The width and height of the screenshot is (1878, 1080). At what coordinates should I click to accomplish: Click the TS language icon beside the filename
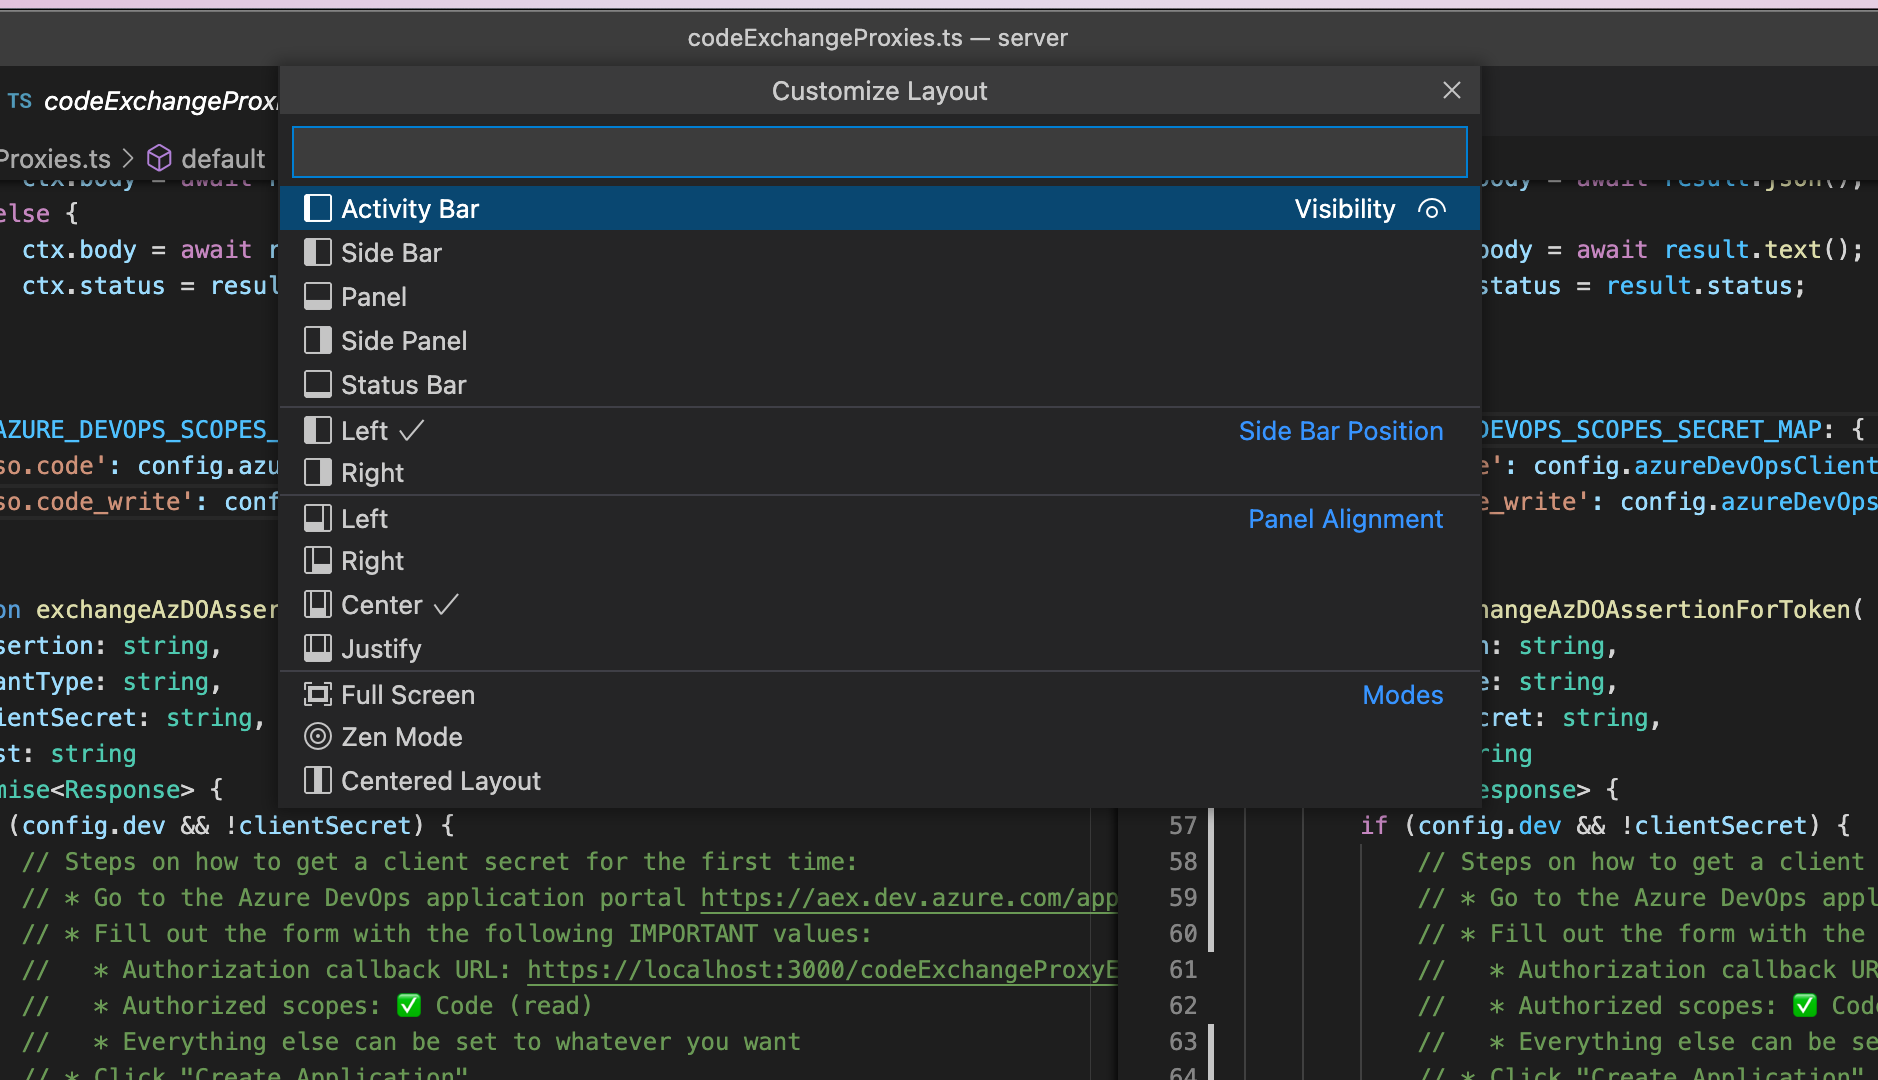19,100
